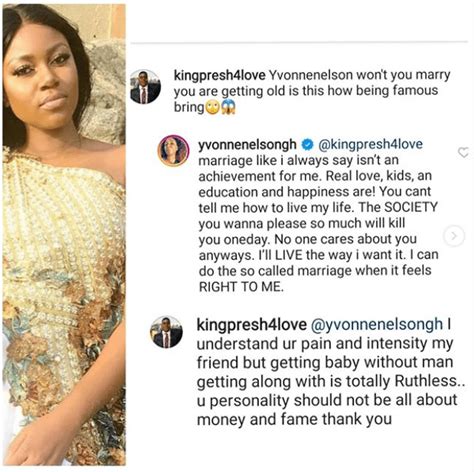474x472 pixels.
Task: Click the screaming face emoji in first comment
Action: click(x=228, y=107)
